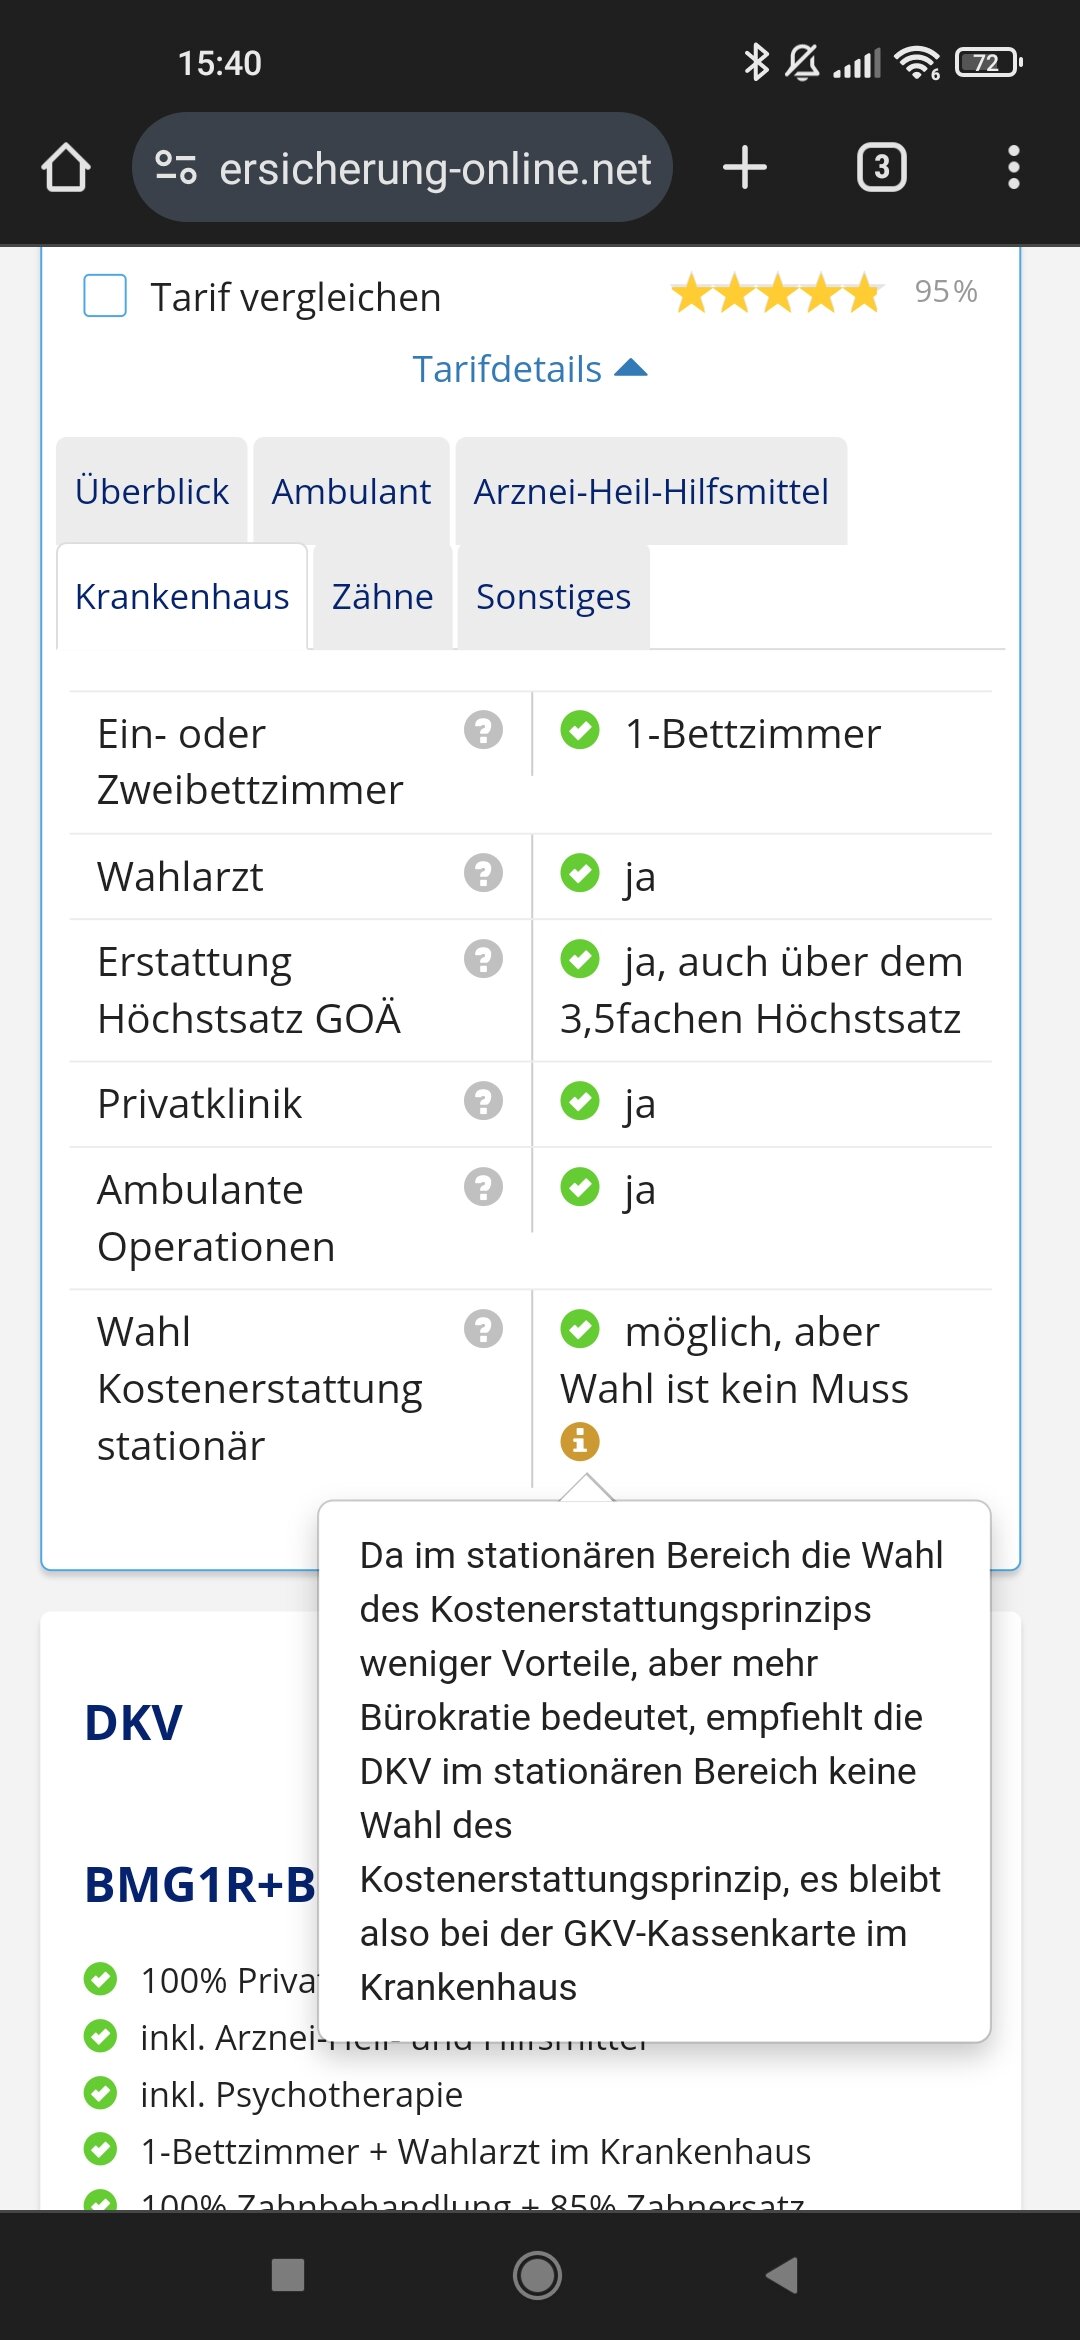Open the Sonstiges tab
The height and width of the screenshot is (2340, 1080).
pyautogui.click(x=553, y=597)
